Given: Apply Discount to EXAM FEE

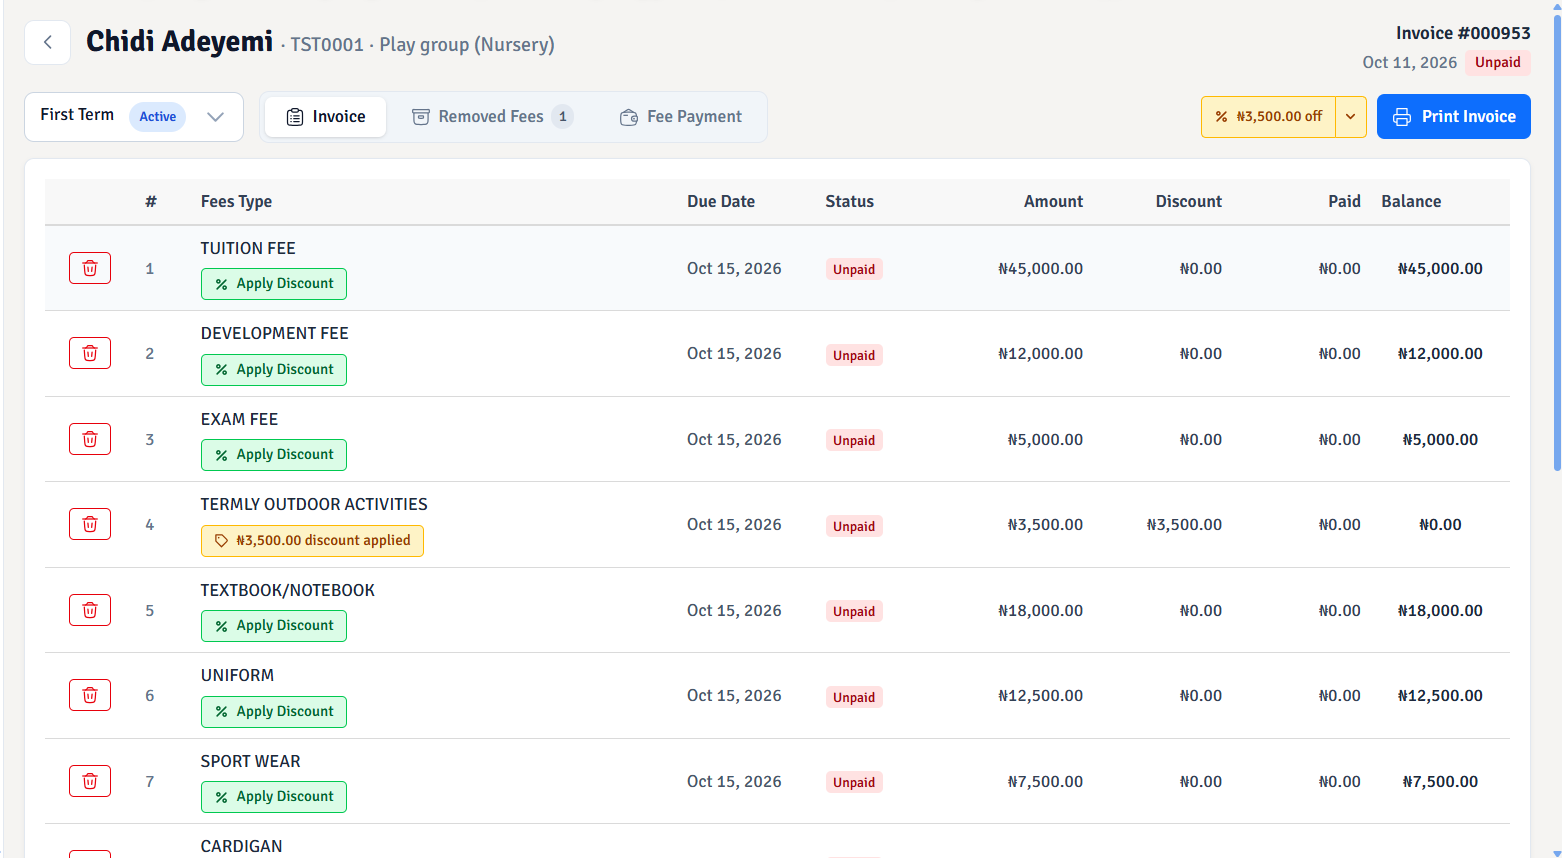Looking at the screenshot, I should tap(274, 455).
